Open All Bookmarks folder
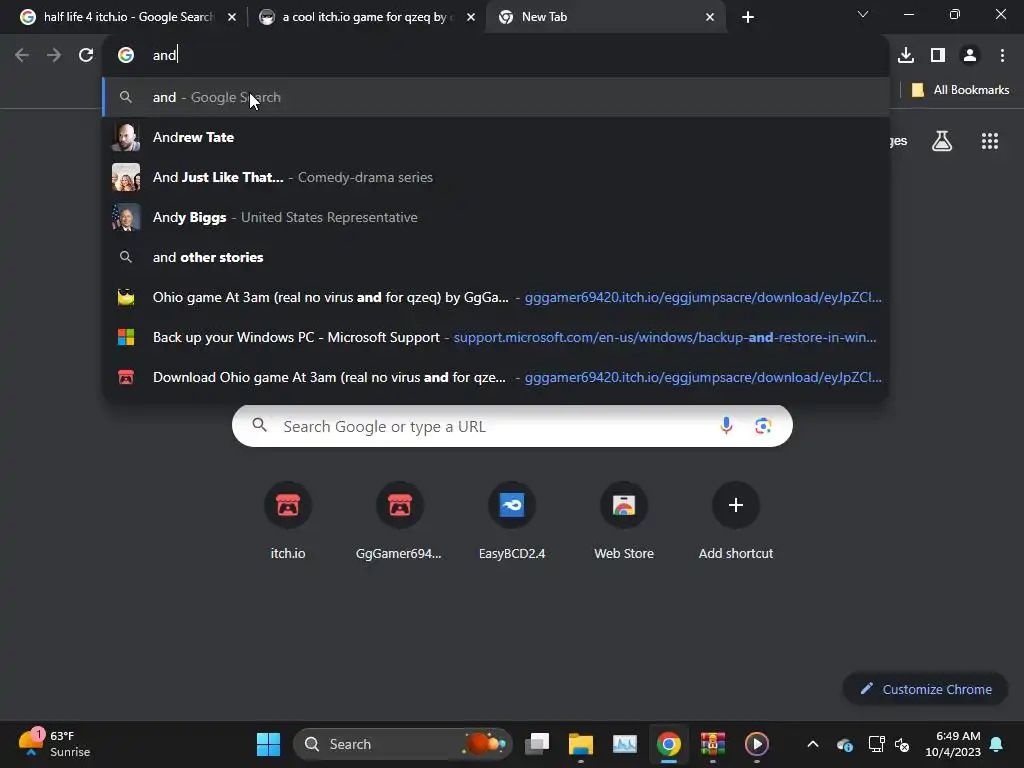This screenshot has height=768, width=1024. (960, 90)
